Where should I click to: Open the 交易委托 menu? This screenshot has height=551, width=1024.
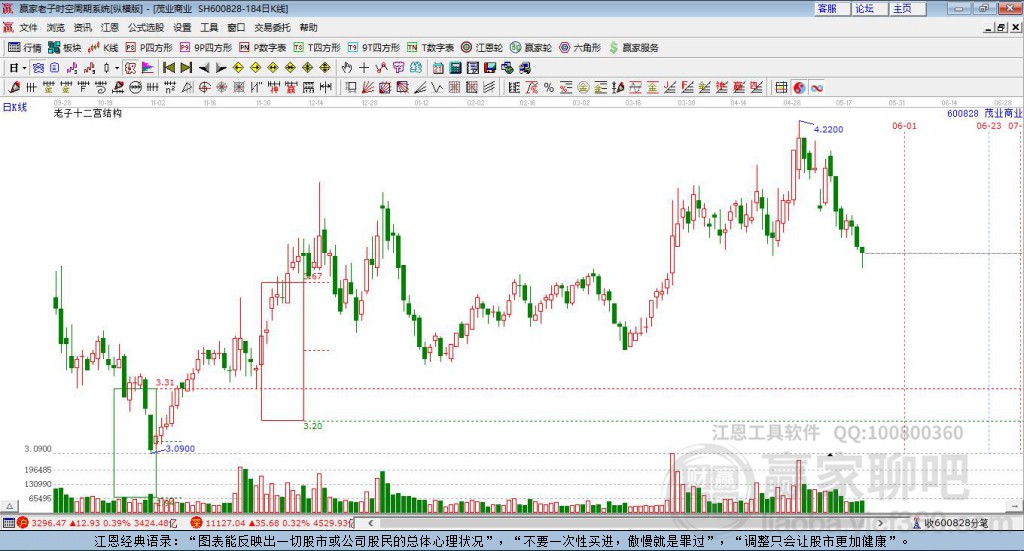[x=272, y=27]
